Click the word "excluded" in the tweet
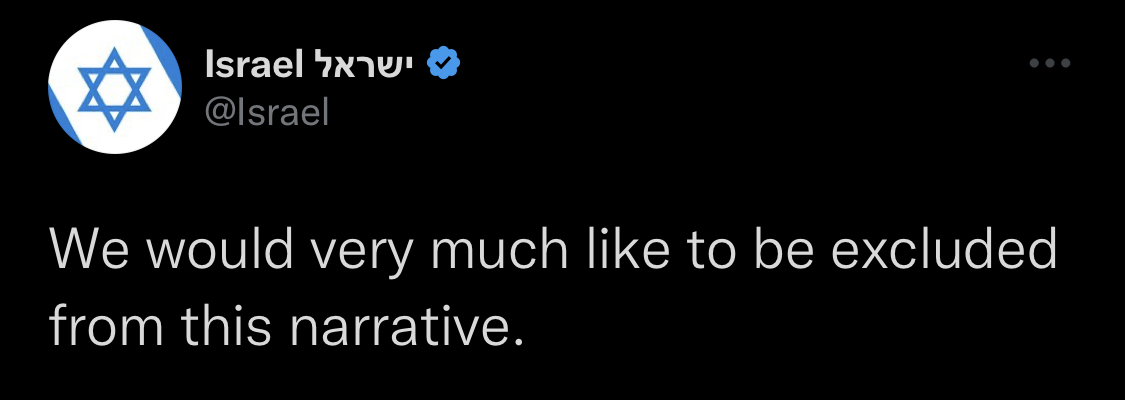Image resolution: width=1125 pixels, height=400 pixels. point(944,251)
